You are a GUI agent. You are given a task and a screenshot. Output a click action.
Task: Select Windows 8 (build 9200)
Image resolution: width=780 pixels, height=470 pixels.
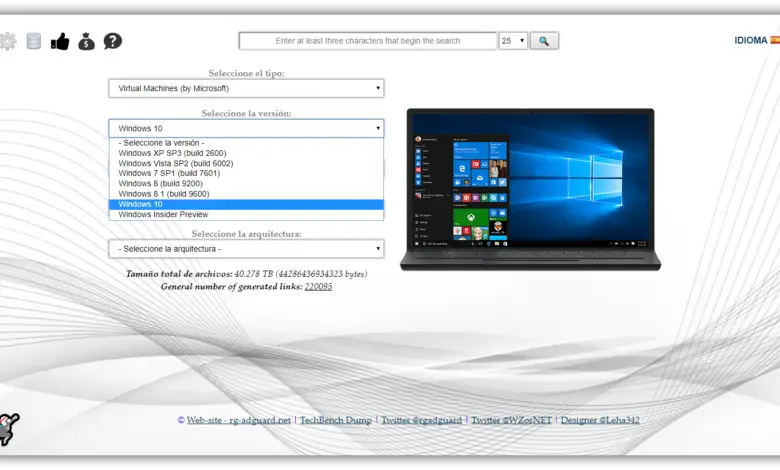click(246, 184)
